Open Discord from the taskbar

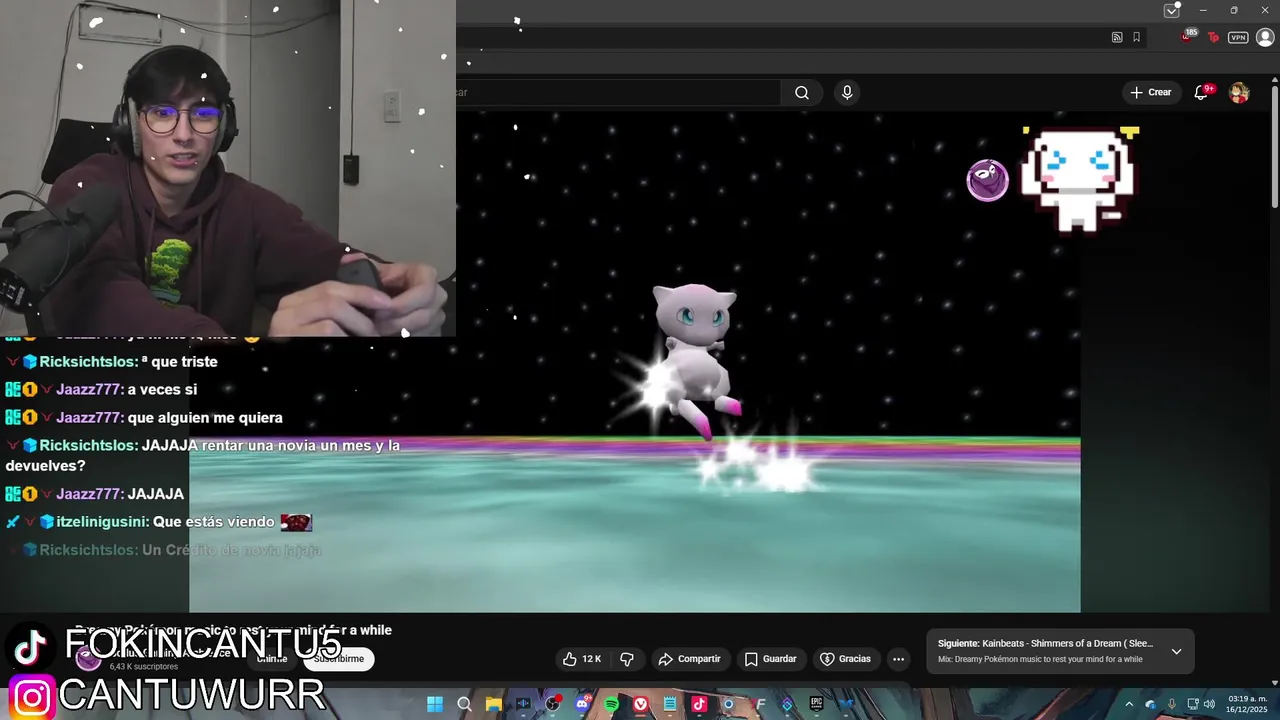(x=582, y=704)
